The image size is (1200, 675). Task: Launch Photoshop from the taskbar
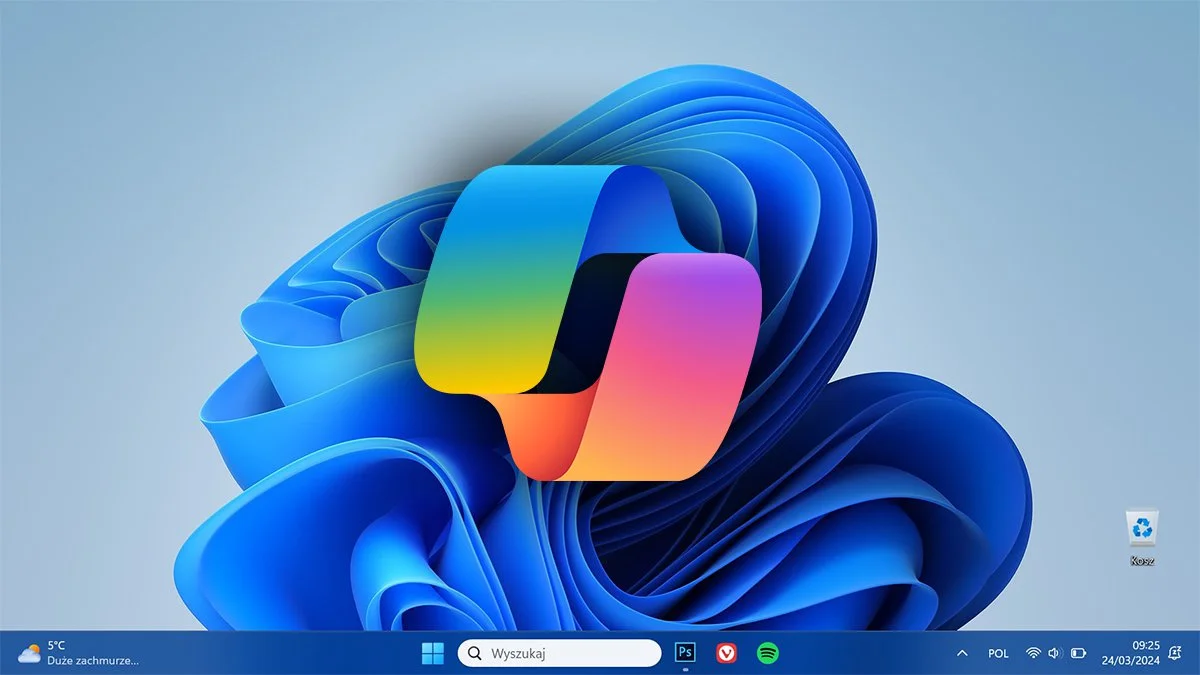tap(685, 653)
